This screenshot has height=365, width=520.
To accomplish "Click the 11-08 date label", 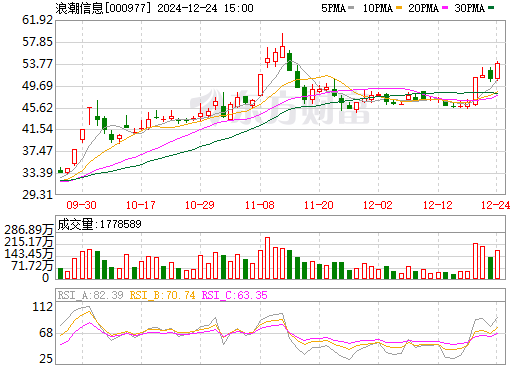I will click(x=260, y=205).
